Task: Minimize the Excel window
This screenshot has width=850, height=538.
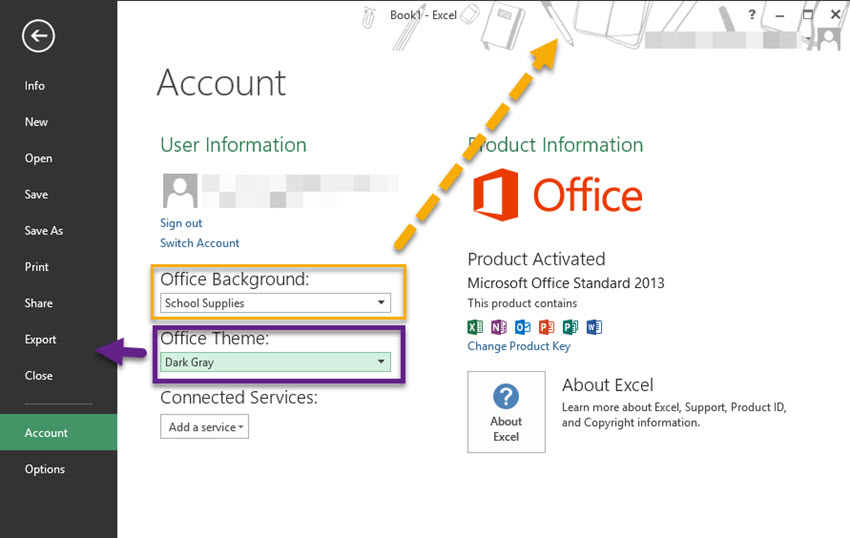Action: coord(780,15)
